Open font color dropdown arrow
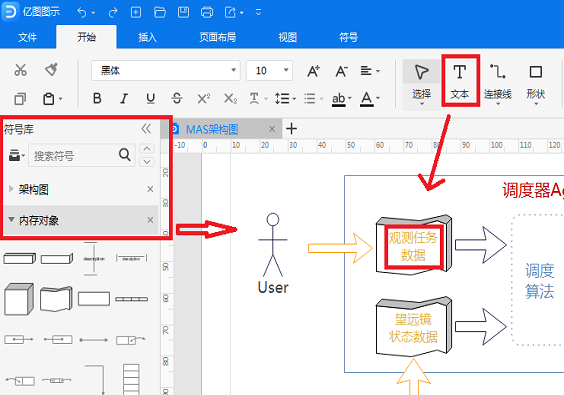 click(378, 98)
